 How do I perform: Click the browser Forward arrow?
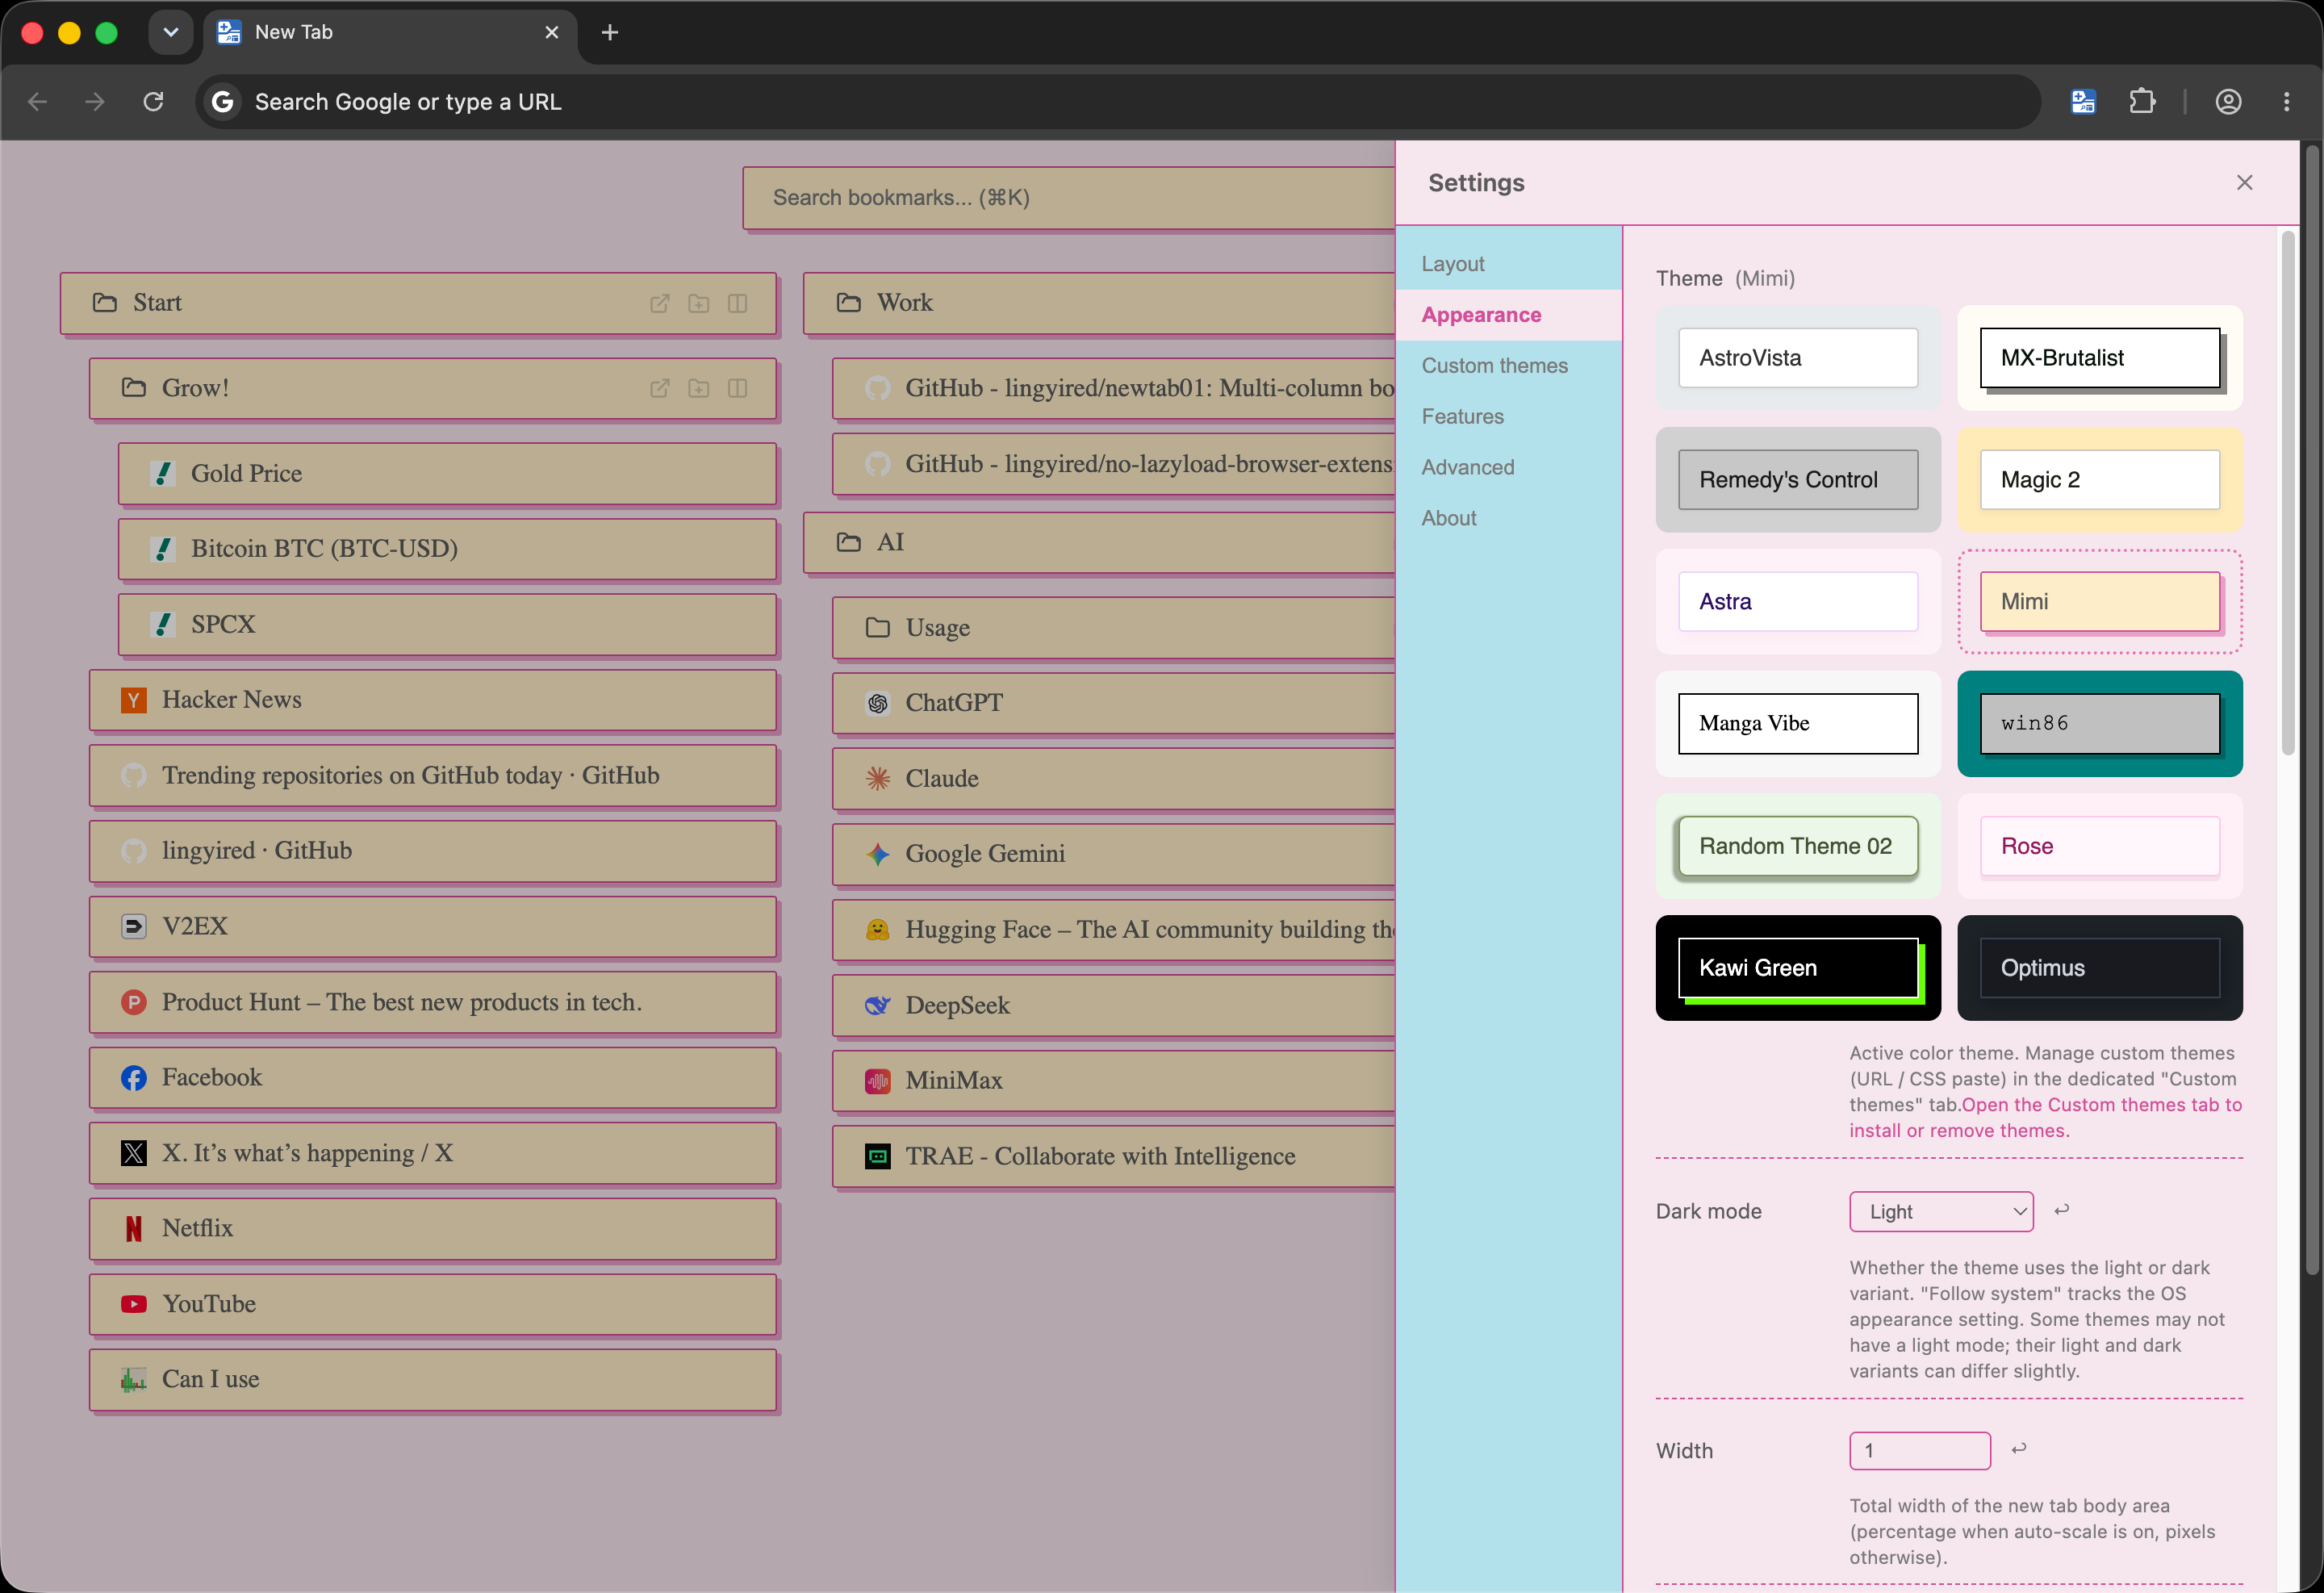click(95, 101)
